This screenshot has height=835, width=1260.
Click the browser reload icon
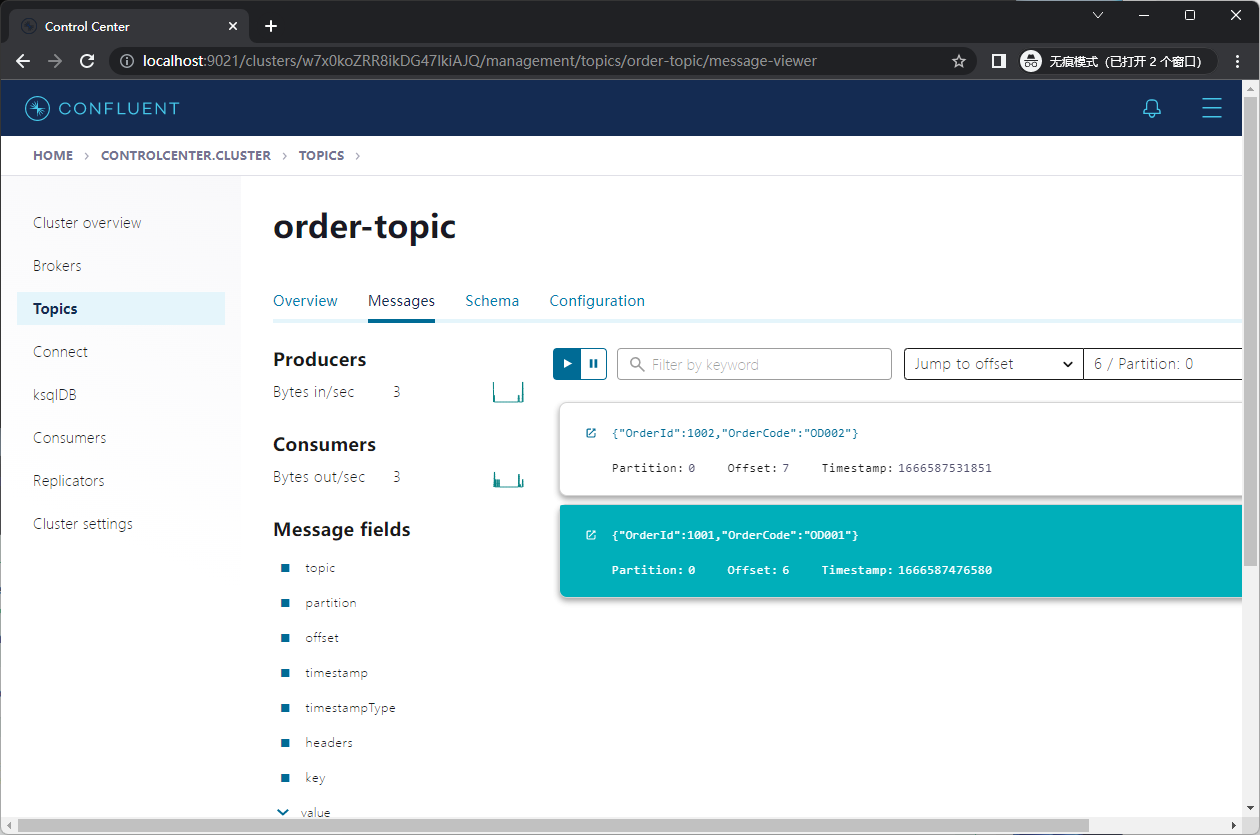[87, 61]
